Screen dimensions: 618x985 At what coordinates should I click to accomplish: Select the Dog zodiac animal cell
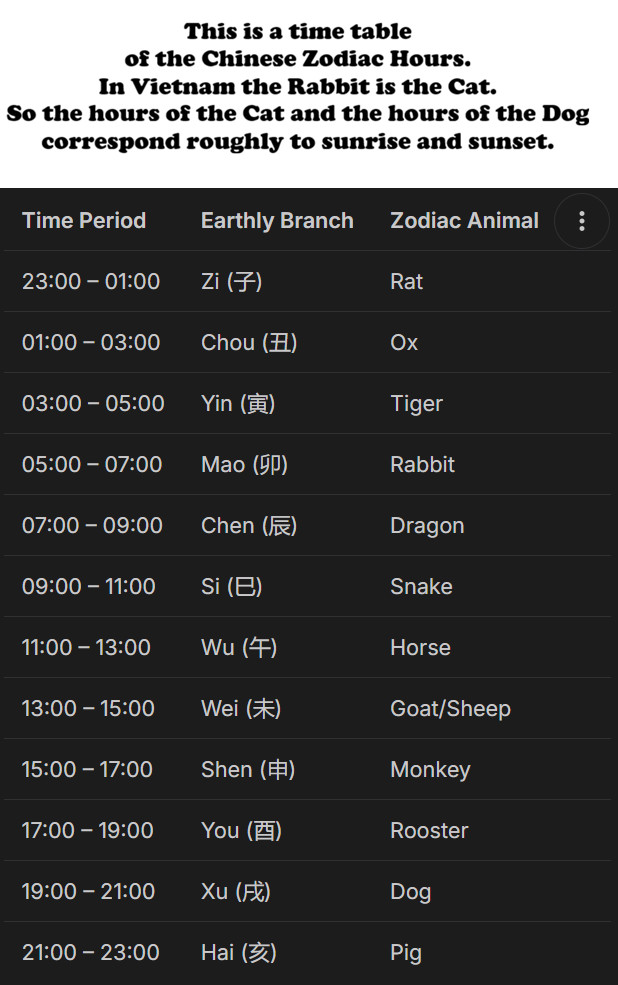(411, 892)
